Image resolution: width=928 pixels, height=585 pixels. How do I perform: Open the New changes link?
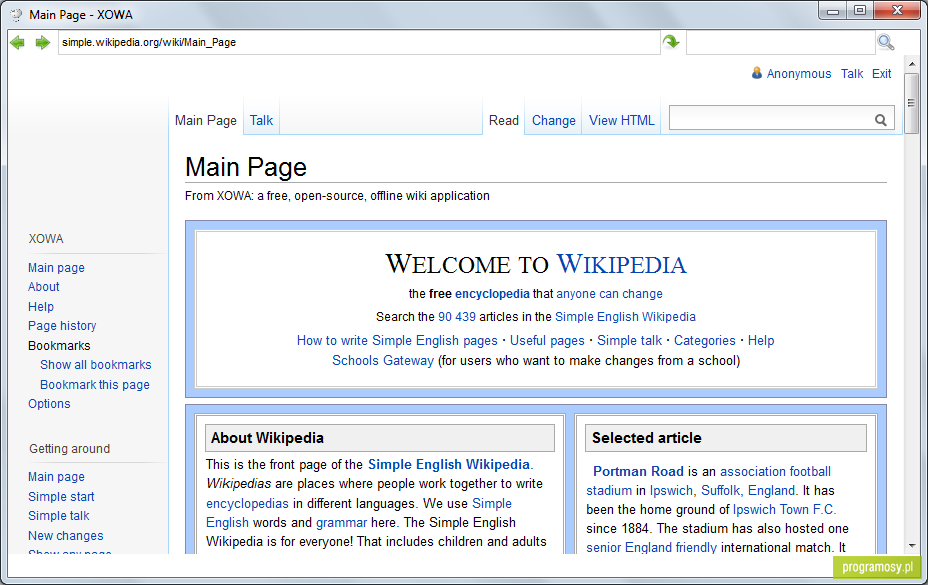click(x=66, y=536)
